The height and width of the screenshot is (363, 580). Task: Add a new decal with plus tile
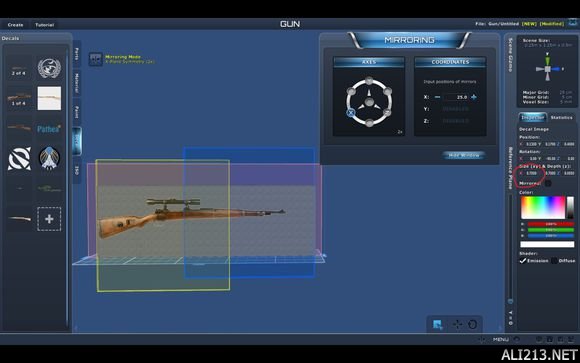coord(49,219)
